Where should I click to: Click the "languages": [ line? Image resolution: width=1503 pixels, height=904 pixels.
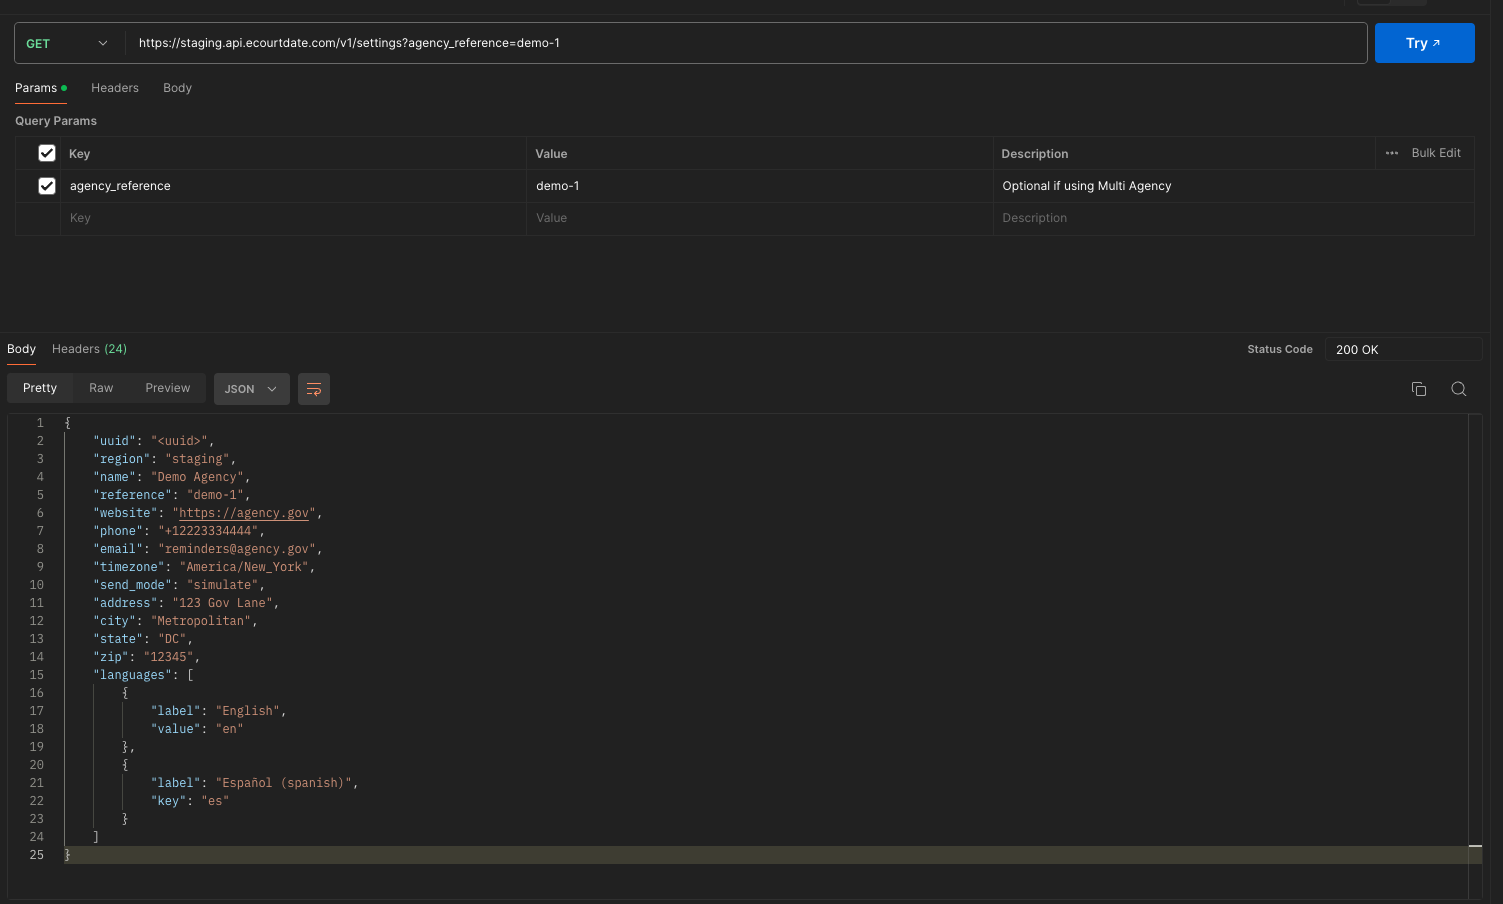(143, 675)
